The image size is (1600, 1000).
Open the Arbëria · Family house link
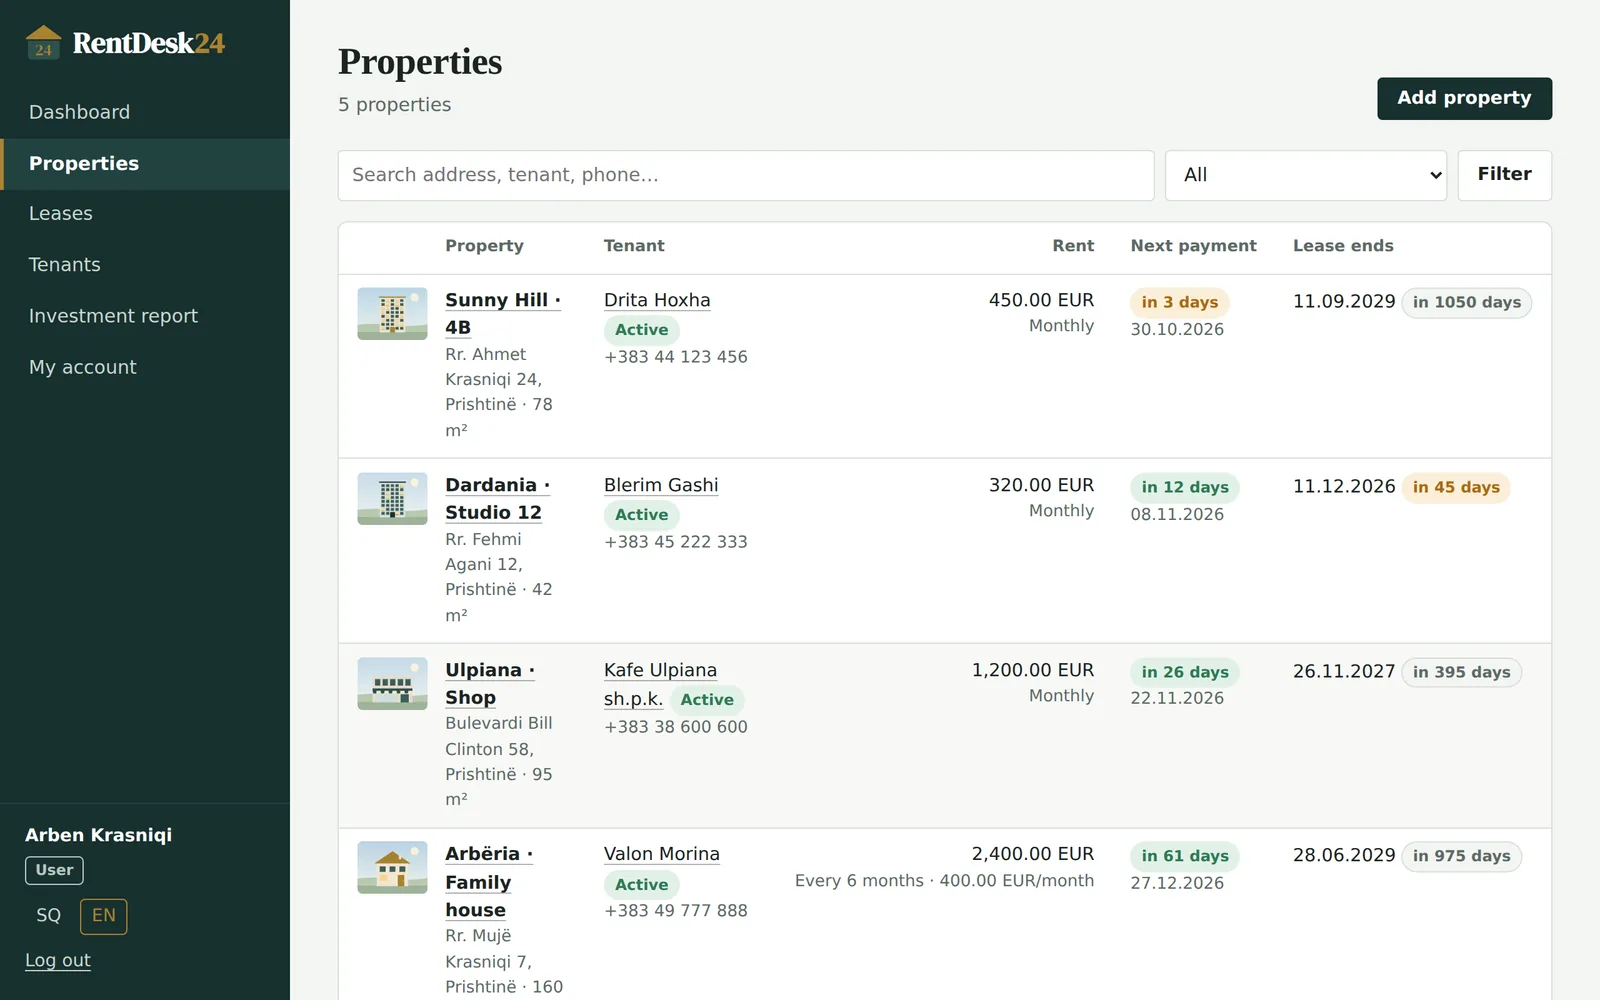tap(489, 881)
